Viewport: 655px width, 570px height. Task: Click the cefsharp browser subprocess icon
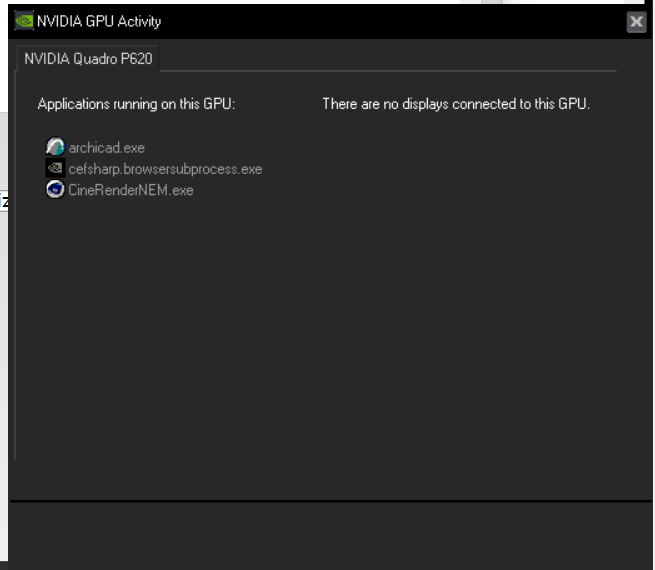pos(55,169)
